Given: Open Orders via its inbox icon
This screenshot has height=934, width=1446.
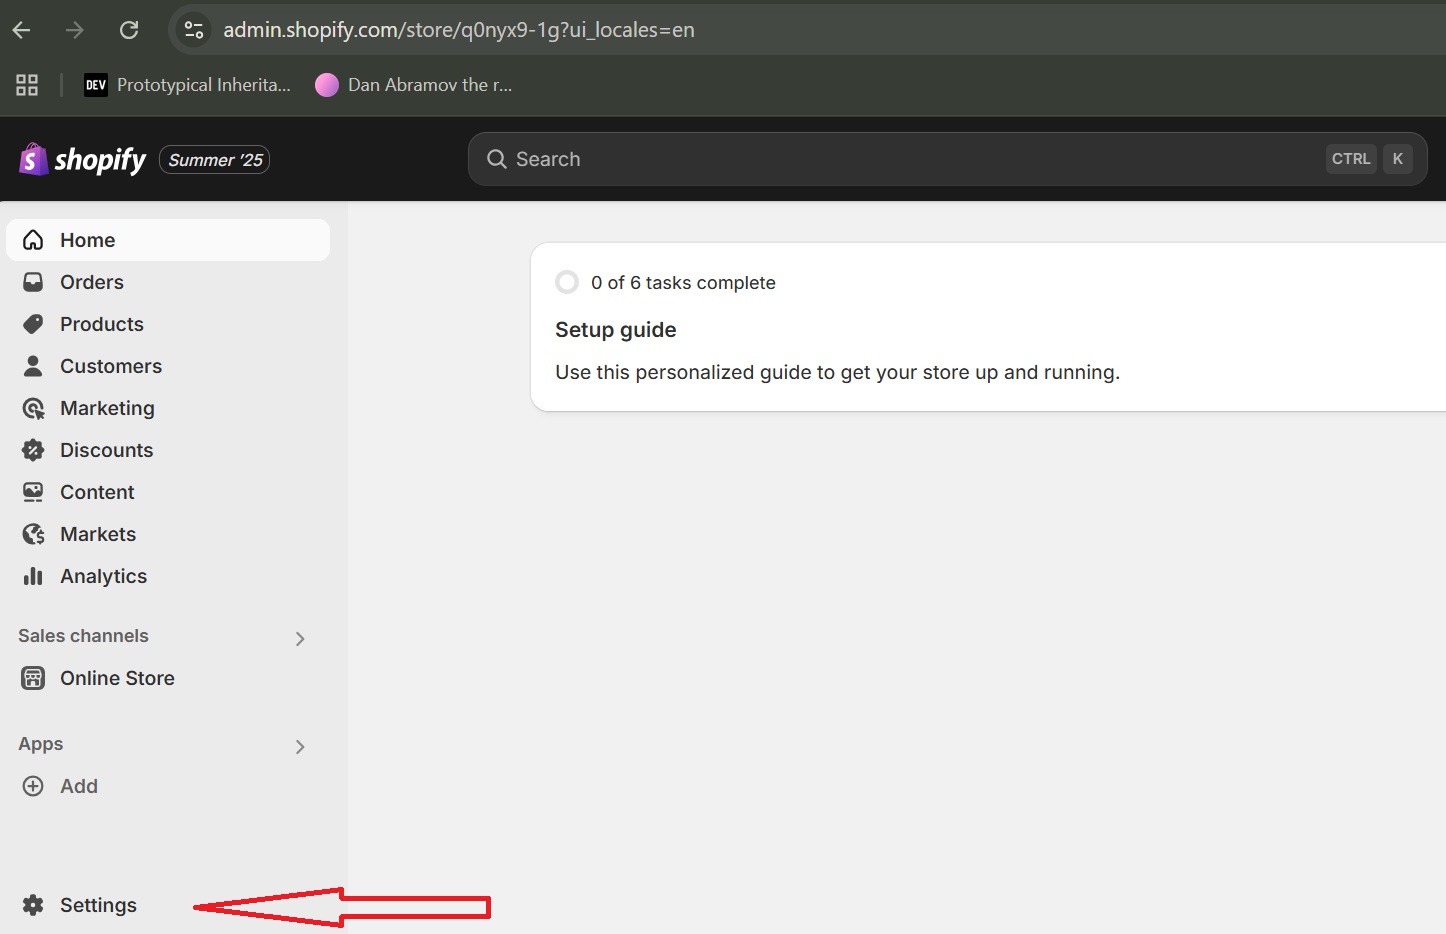Looking at the screenshot, I should coord(33,282).
